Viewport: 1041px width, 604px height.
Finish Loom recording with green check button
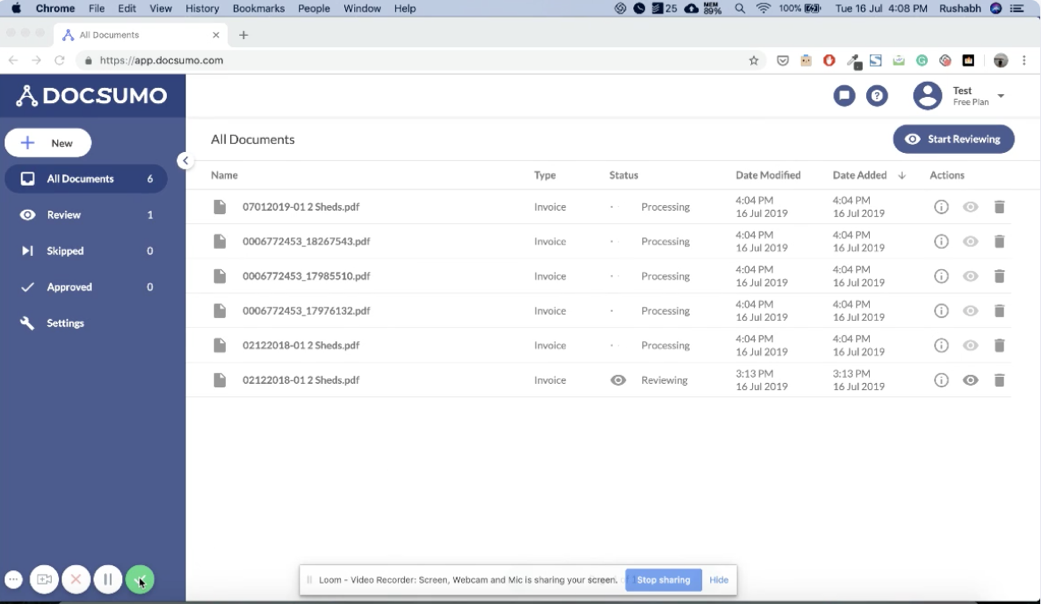tap(139, 579)
